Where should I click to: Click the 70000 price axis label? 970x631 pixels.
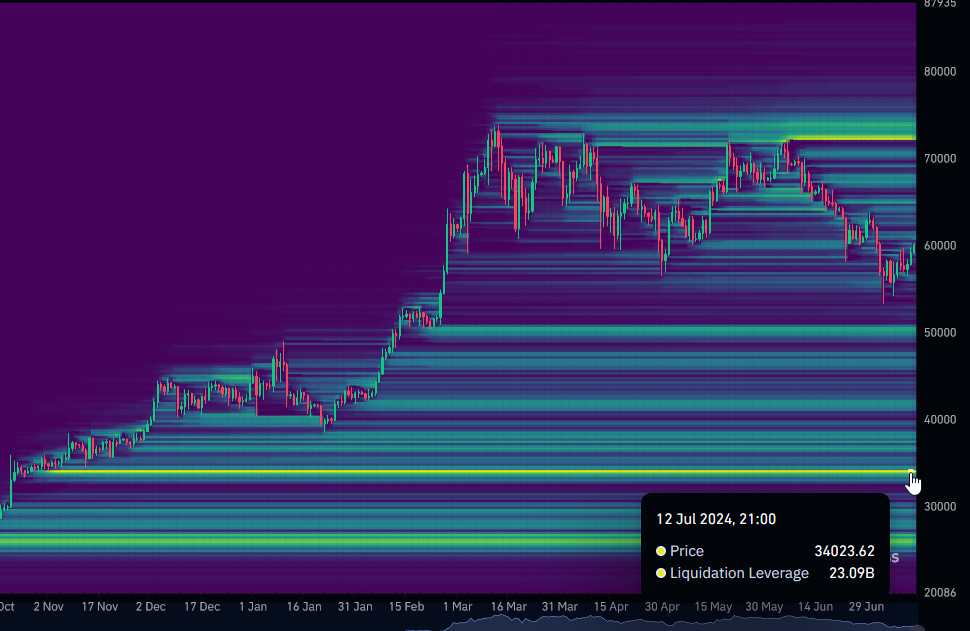[940, 159]
